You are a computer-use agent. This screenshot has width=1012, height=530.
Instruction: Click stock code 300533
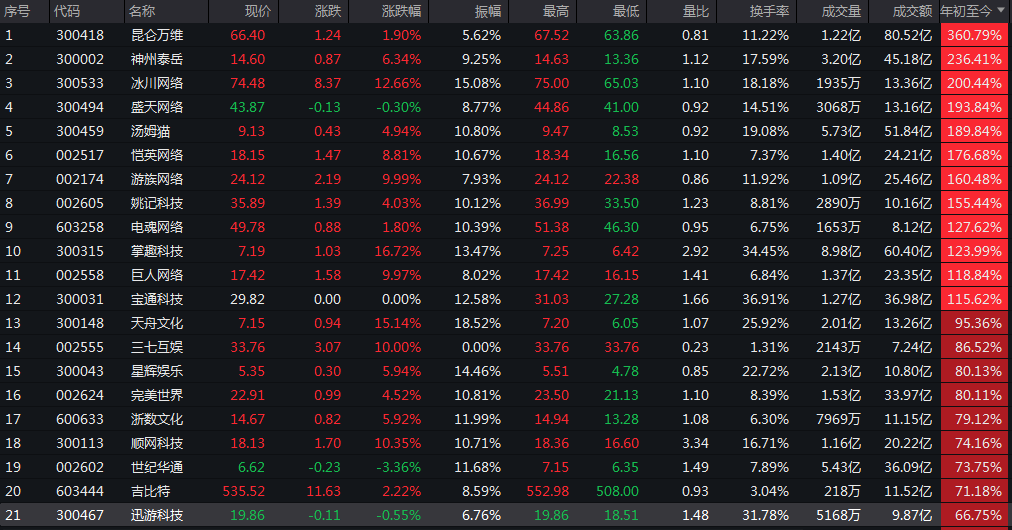click(80, 83)
